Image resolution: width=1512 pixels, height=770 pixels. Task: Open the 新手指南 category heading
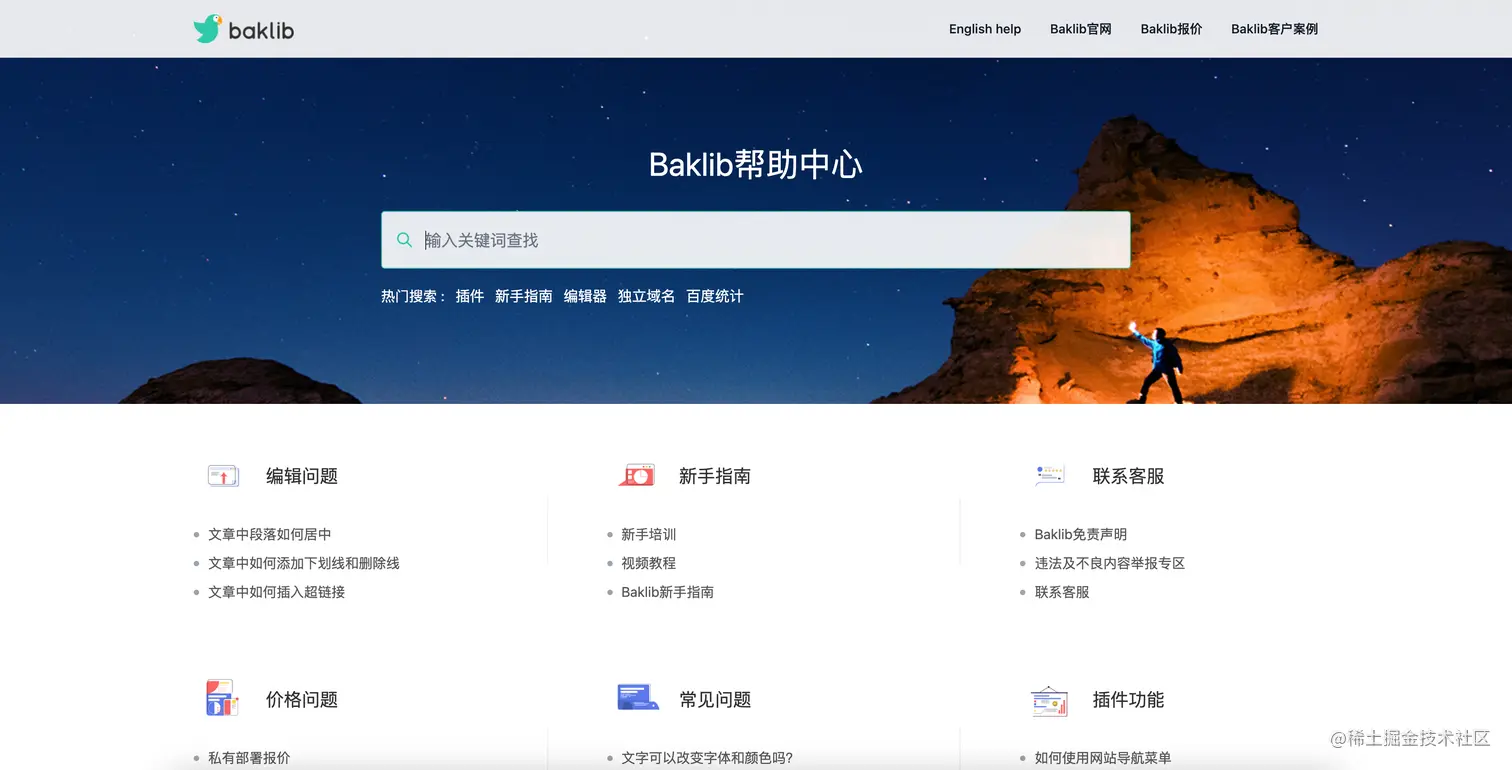pyautogui.click(x=715, y=476)
